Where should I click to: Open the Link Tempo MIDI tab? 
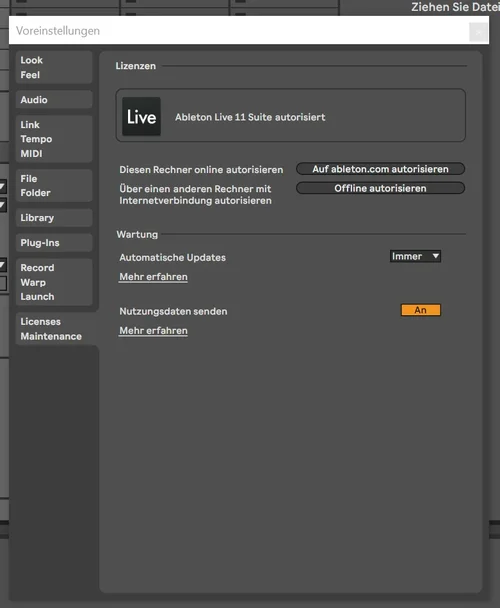click(54, 139)
